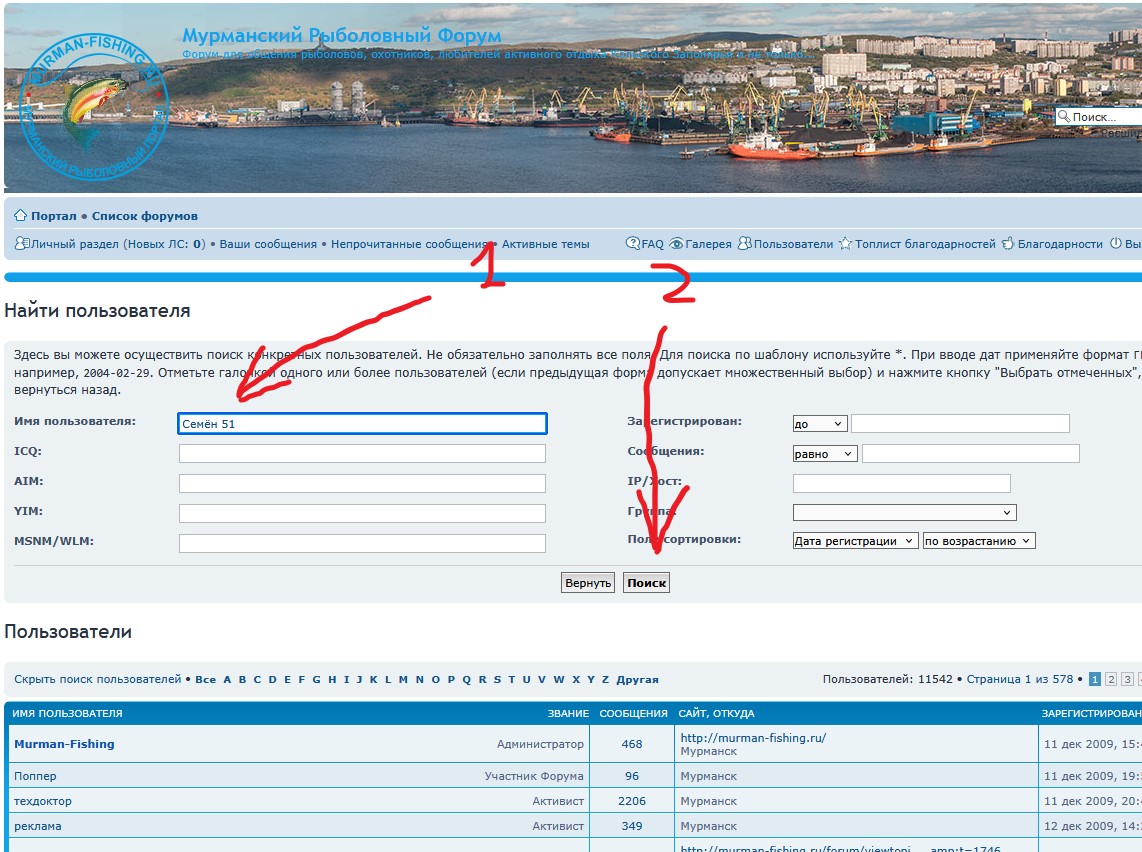Click the home icon beside Портал
1142x852 pixels.
tap(20, 216)
